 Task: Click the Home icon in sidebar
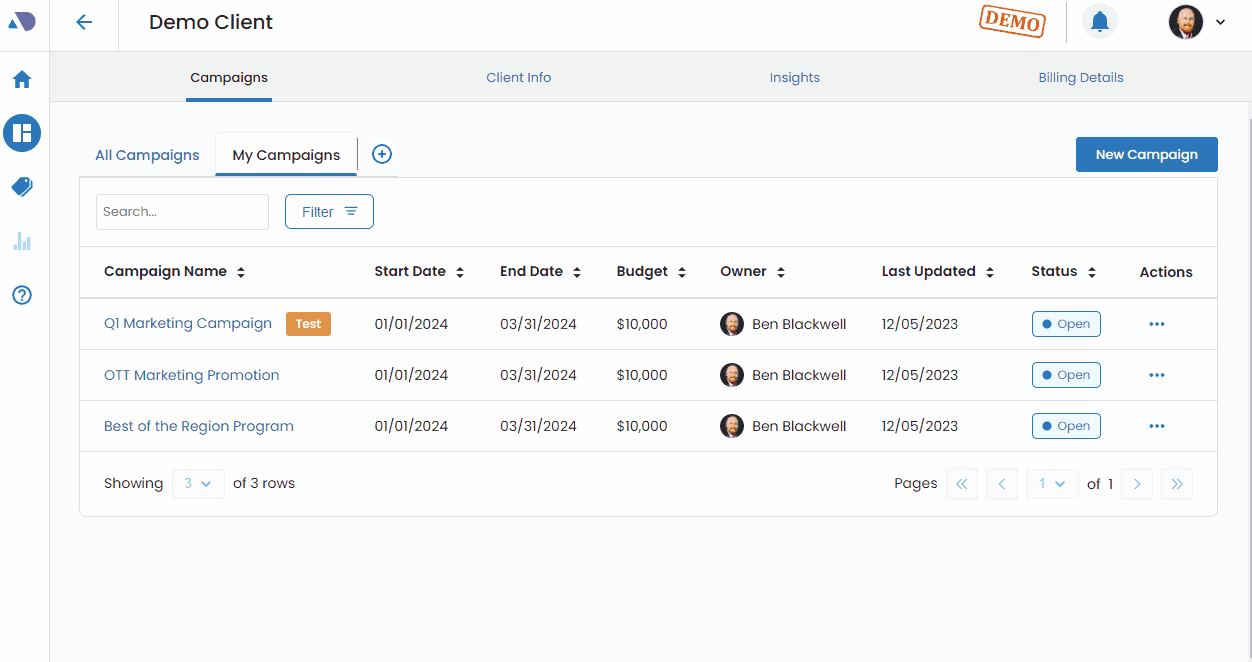point(22,80)
